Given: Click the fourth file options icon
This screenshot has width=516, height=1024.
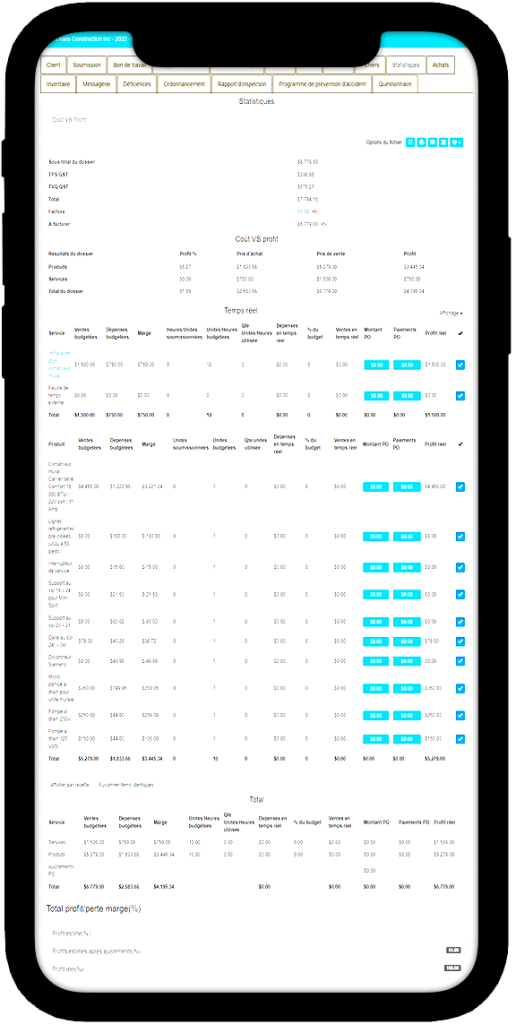Looking at the screenshot, I should (443, 142).
